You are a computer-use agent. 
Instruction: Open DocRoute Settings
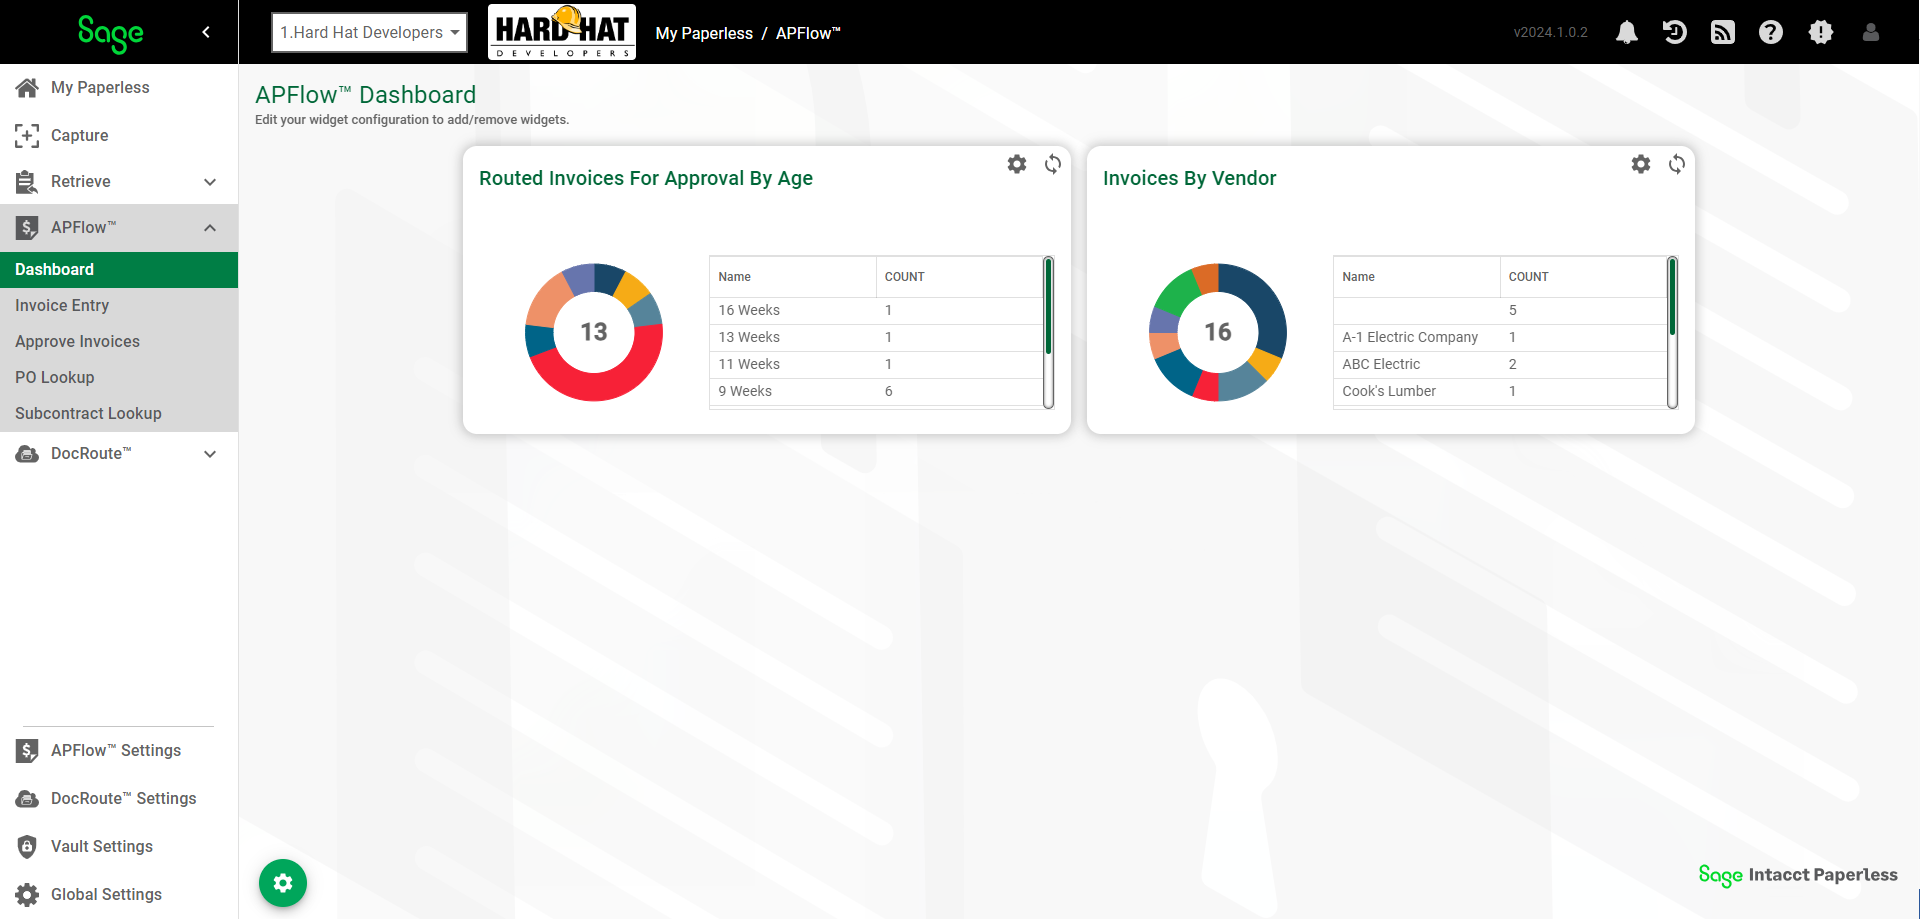tap(124, 799)
